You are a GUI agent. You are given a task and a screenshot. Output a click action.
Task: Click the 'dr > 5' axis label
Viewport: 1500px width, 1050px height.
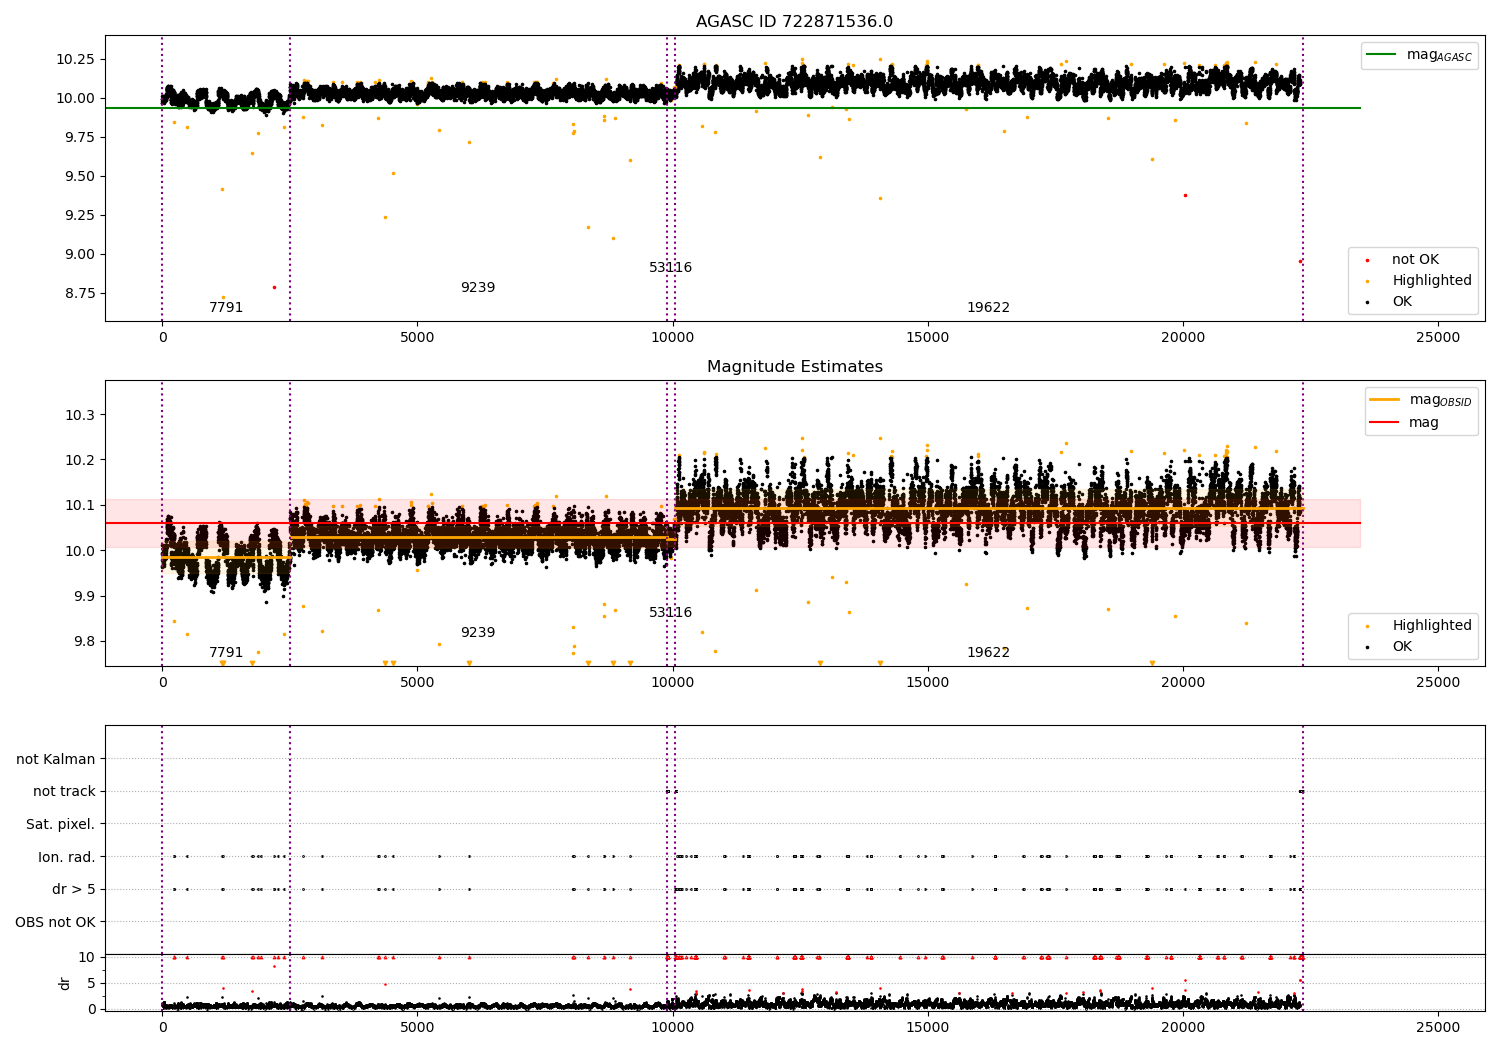point(74,890)
